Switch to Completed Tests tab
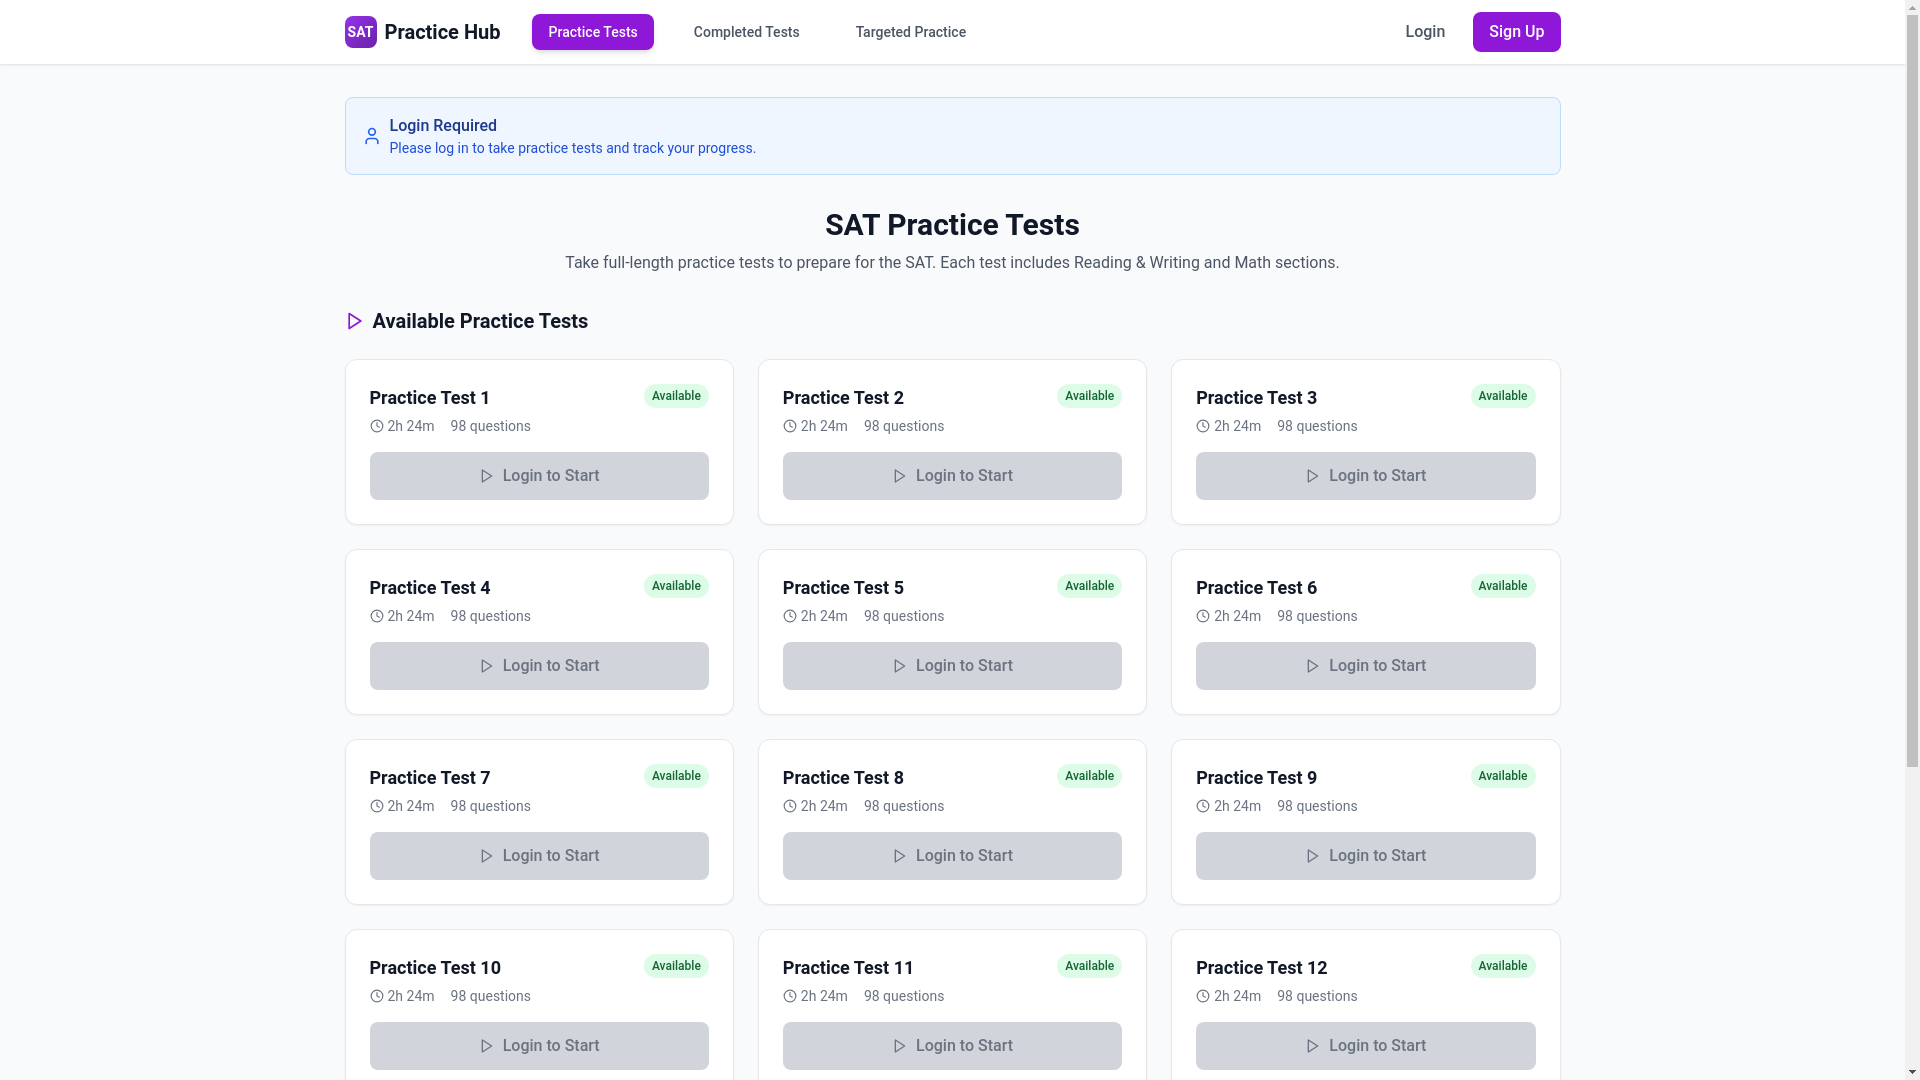 click(x=746, y=32)
